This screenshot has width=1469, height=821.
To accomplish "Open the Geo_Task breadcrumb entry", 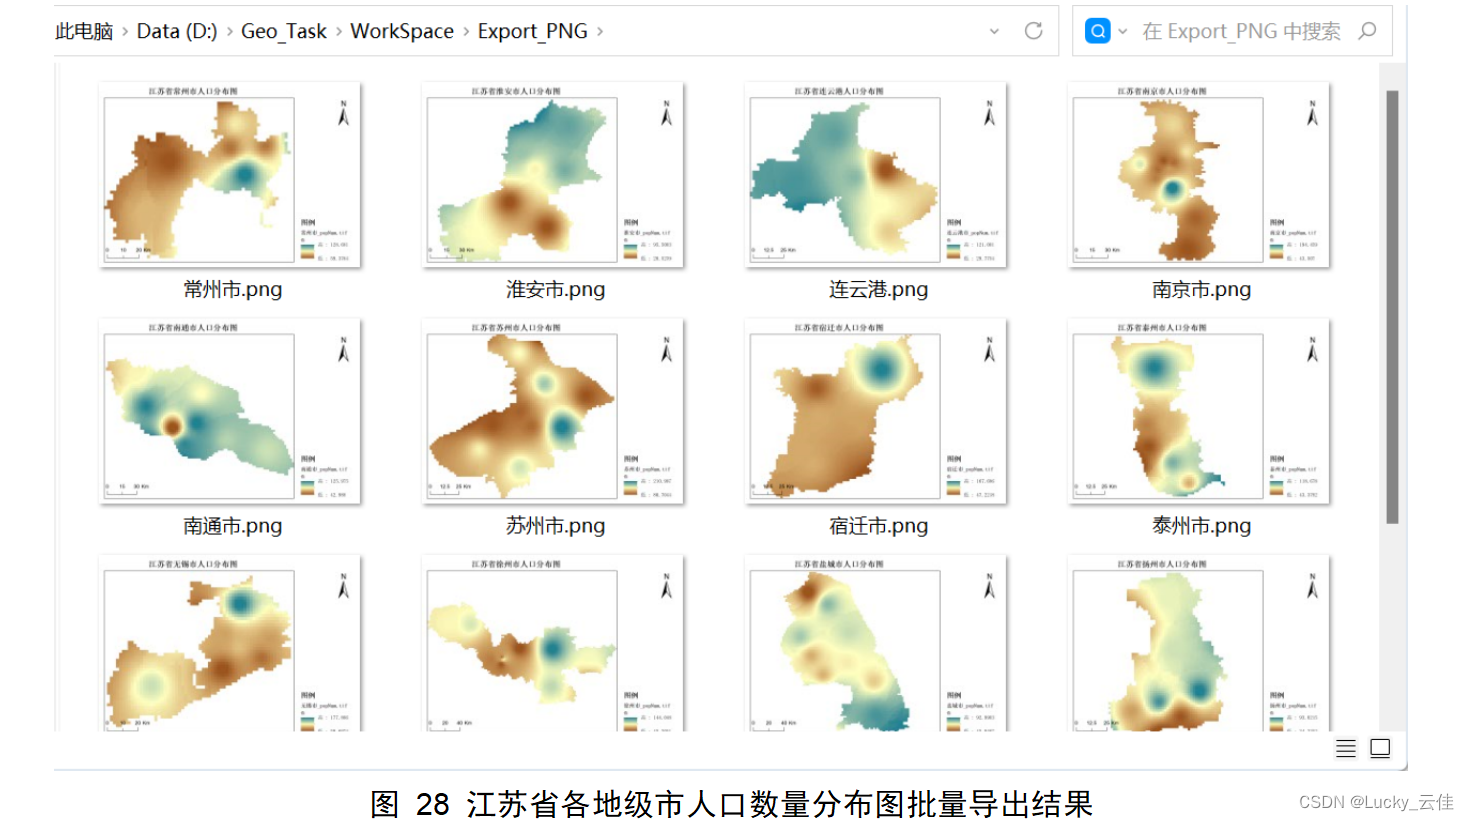I will click(285, 31).
